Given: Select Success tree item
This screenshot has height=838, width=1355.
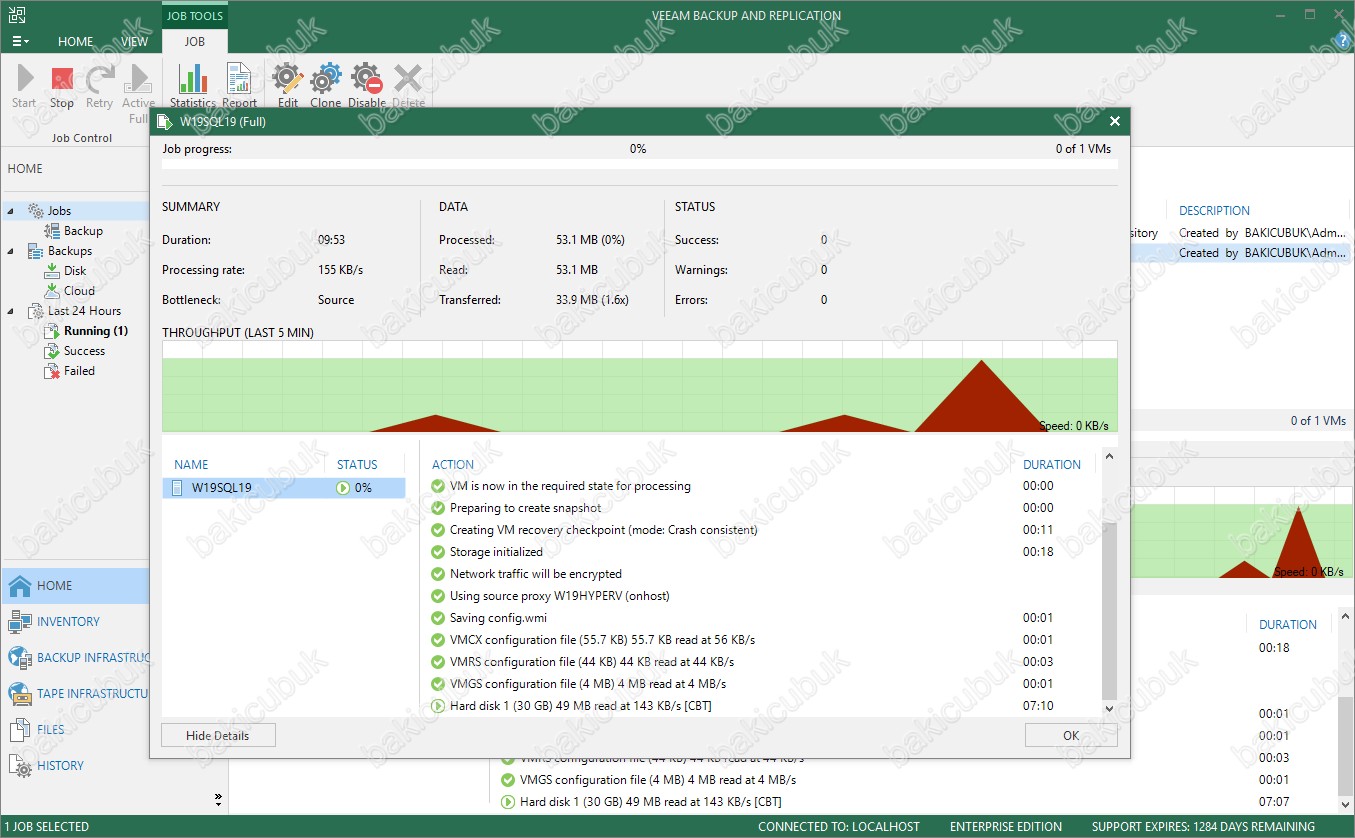Looking at the screenshot, I should click(84, 351).
